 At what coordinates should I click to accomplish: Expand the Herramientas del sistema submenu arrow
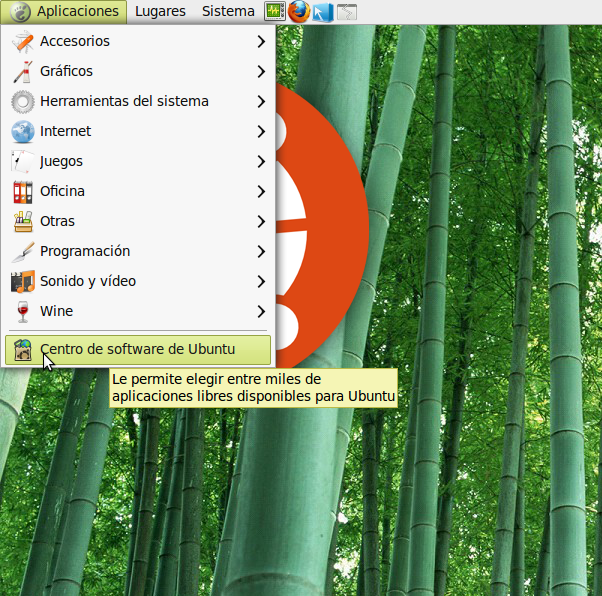pos(261,101)
